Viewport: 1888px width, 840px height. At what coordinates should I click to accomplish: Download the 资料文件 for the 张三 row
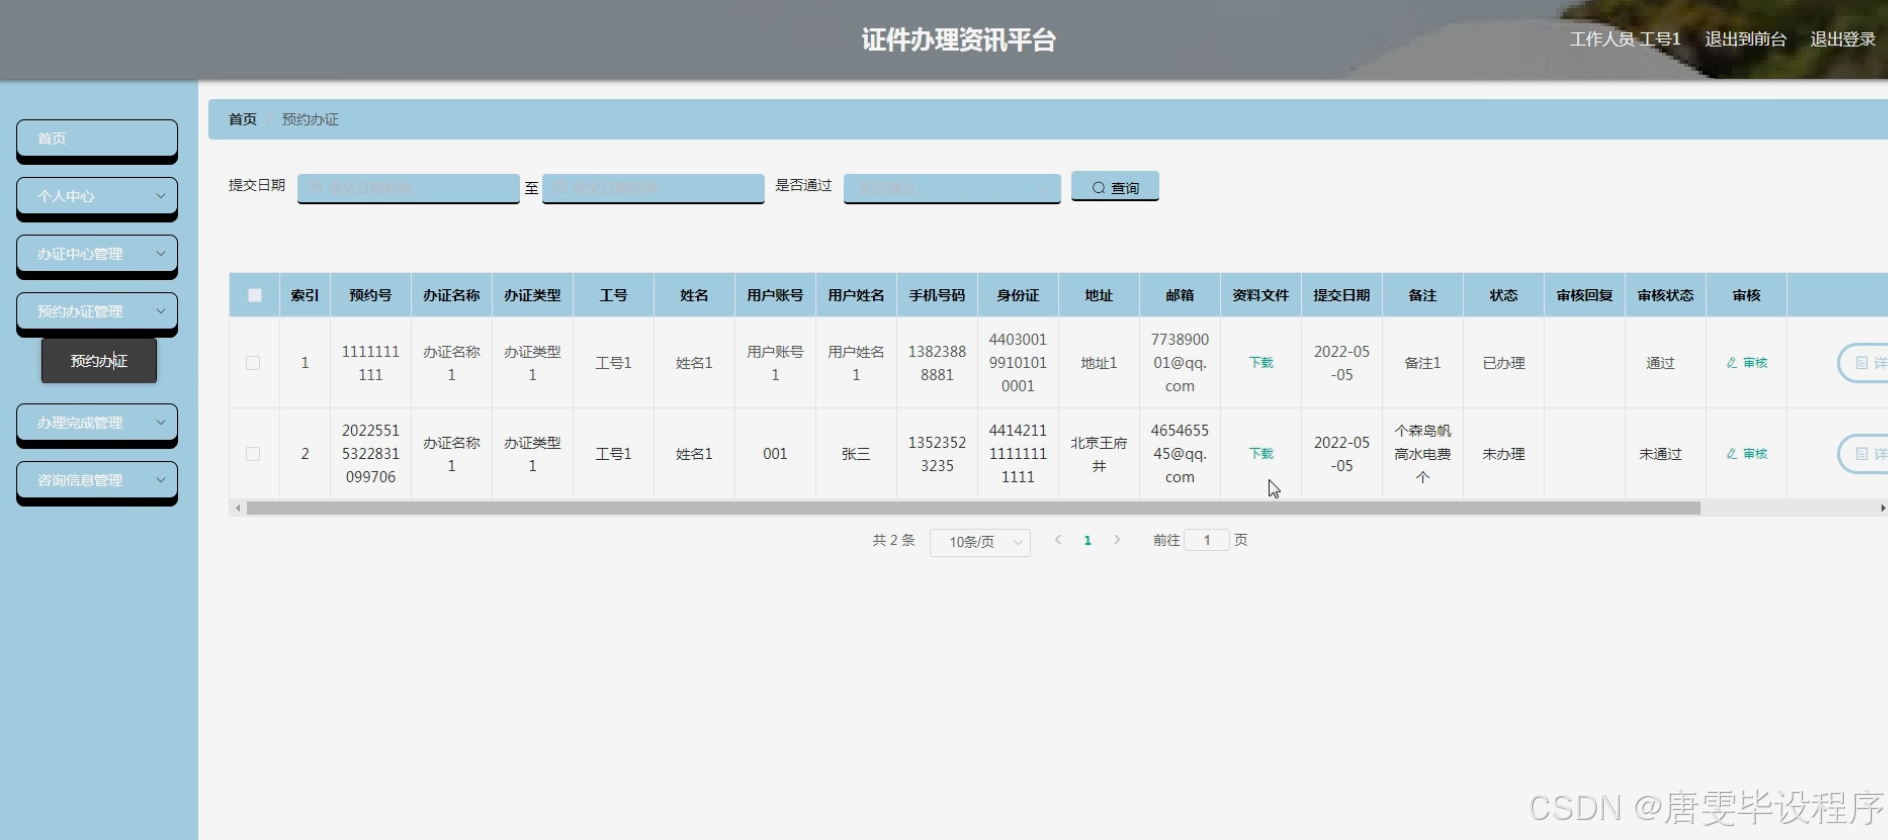pyautogui.click(x=1261, y=454)
